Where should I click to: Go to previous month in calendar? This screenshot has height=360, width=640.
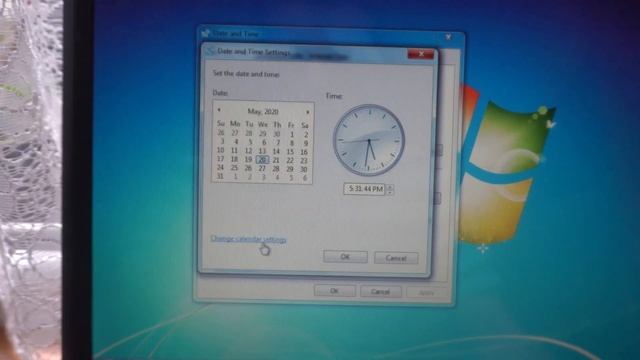[219, 110]
